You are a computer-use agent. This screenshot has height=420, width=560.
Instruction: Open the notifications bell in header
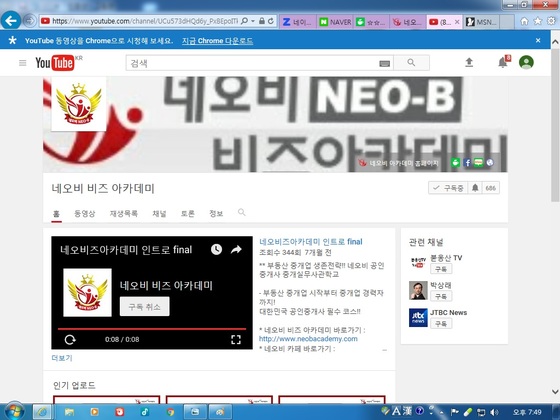coord(503,62)
